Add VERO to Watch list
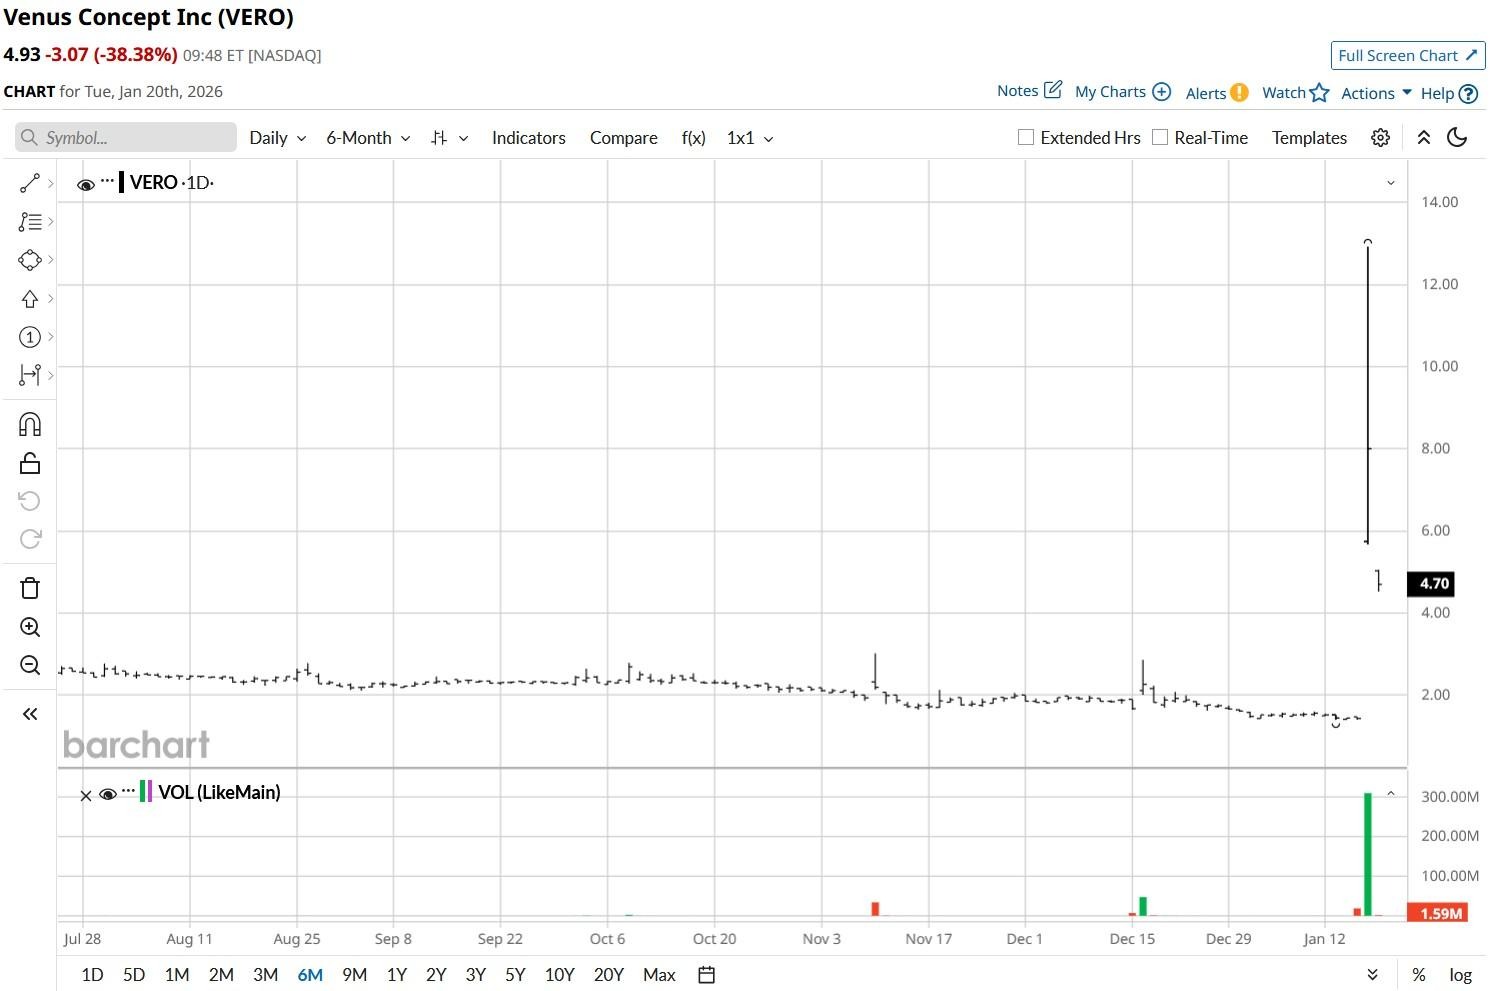The height and width of the screenshot is (991, 1494). click(1296, 93)
